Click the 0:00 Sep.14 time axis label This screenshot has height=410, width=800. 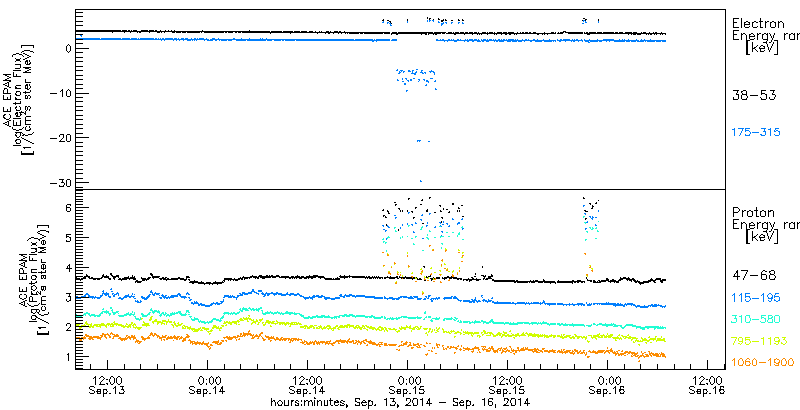(207, 385)
